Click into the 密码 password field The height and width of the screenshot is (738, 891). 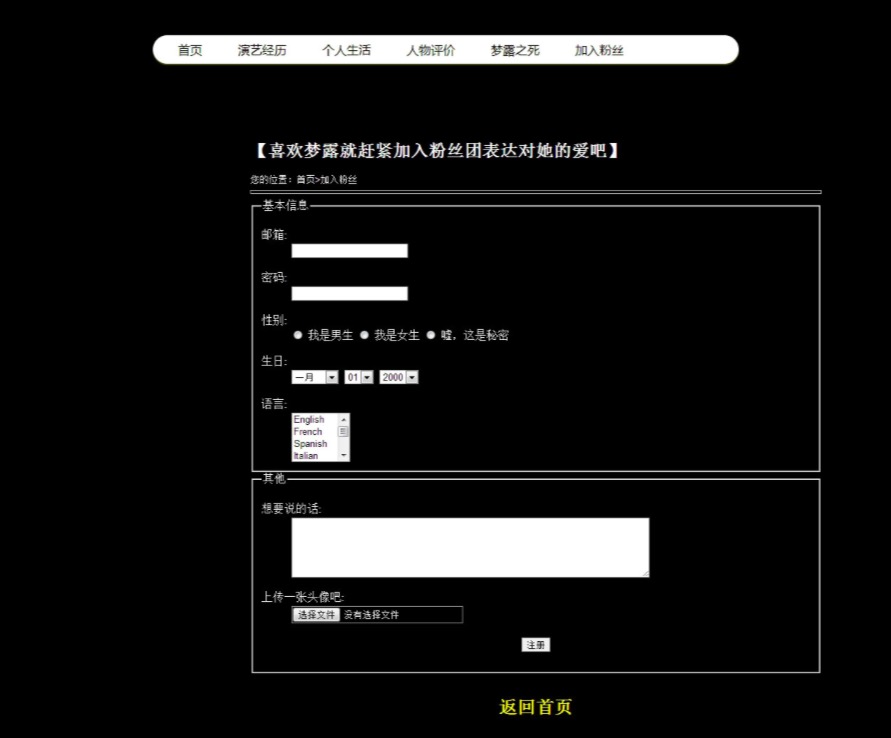(349, 293)
